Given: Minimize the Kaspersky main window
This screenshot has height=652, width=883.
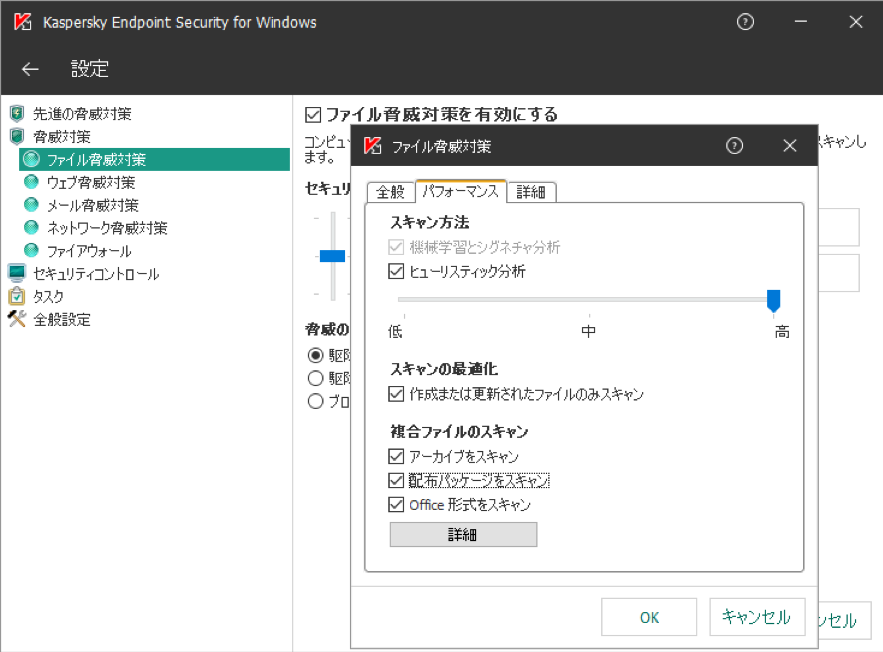Looking at the screenshot, I should coord(800,22).
